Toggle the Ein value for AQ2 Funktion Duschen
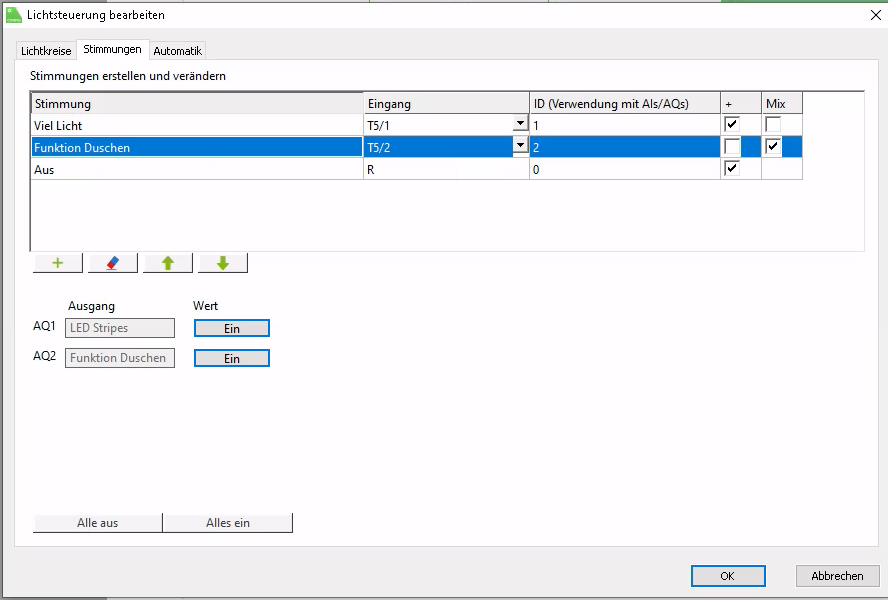The width and height of the screenshot is (888, 600). click(231, 358)
